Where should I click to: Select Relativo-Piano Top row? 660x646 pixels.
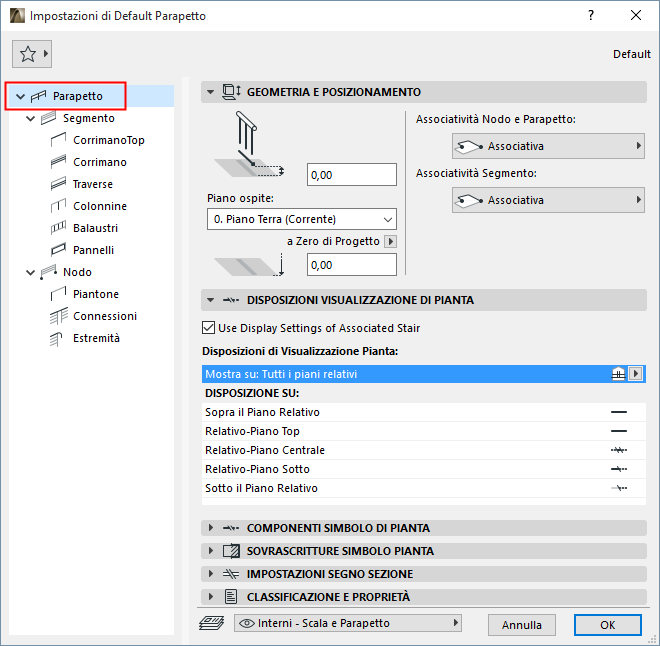(x=423, y=431)
